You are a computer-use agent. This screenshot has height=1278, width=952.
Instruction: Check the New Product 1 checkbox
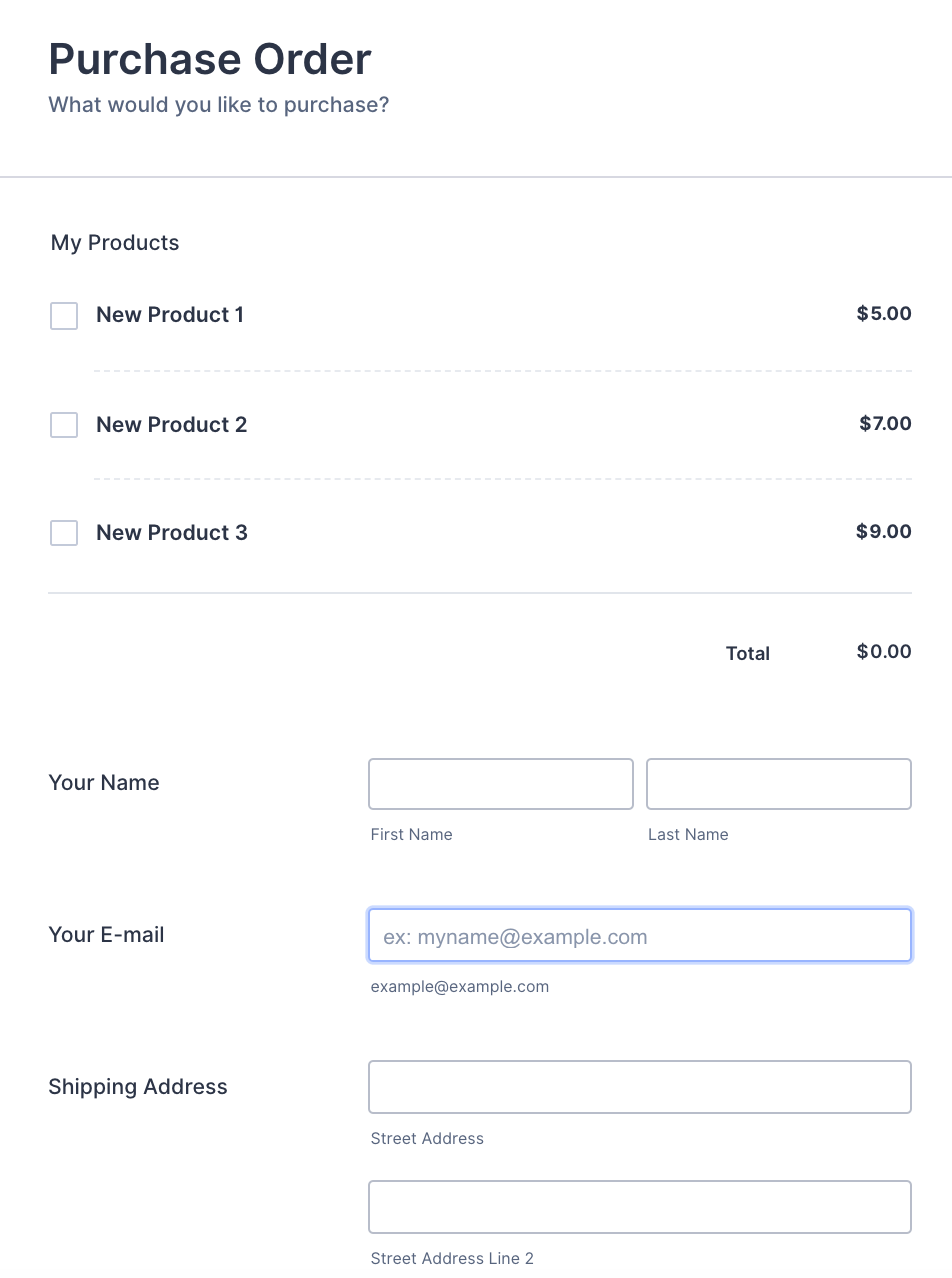pyautogui.click(x=64, y=316)
